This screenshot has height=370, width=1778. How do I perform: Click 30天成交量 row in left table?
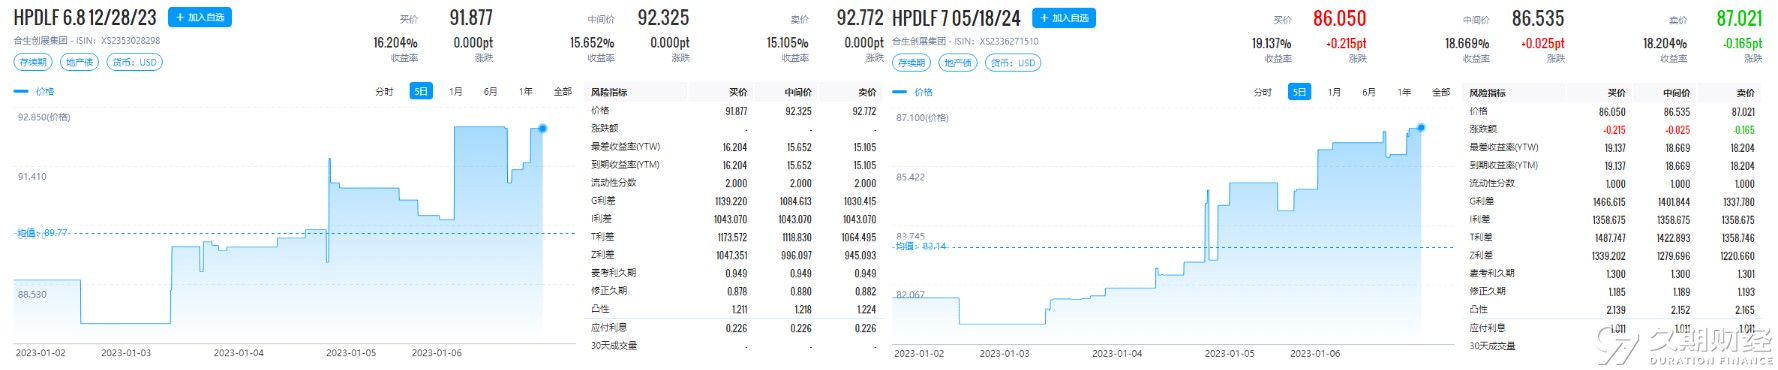[733, 345]
